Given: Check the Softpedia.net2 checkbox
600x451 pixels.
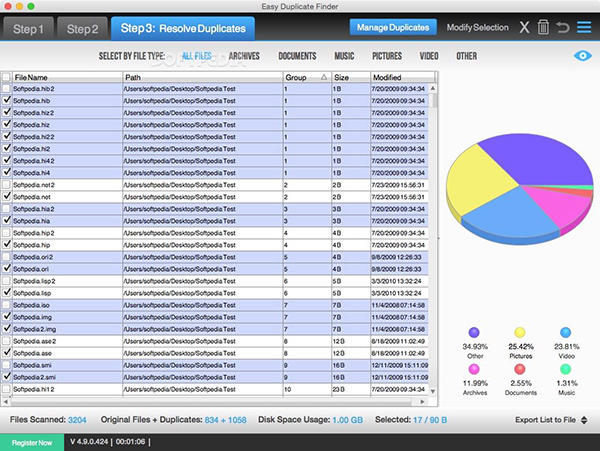Looking at the screenshot, I should (x=6, y=185).
